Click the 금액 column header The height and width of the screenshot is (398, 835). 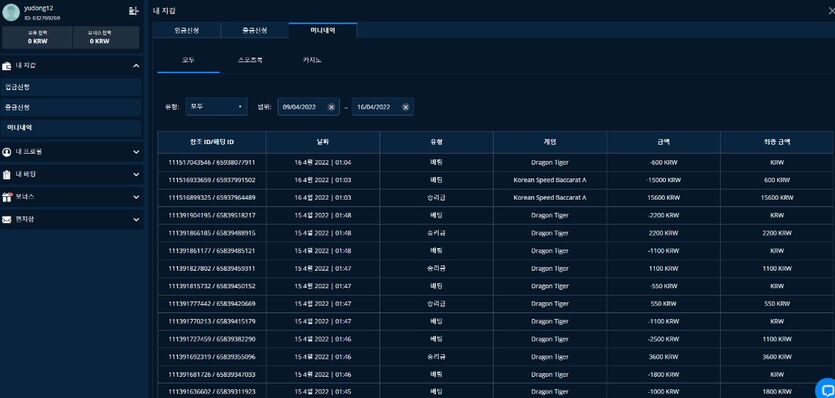(664, 142)
